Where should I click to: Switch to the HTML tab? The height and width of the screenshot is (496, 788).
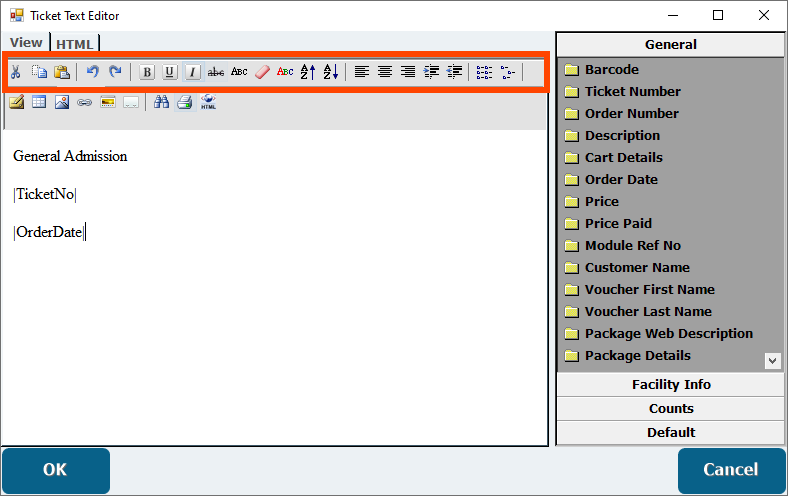click(x=74, y=44)
